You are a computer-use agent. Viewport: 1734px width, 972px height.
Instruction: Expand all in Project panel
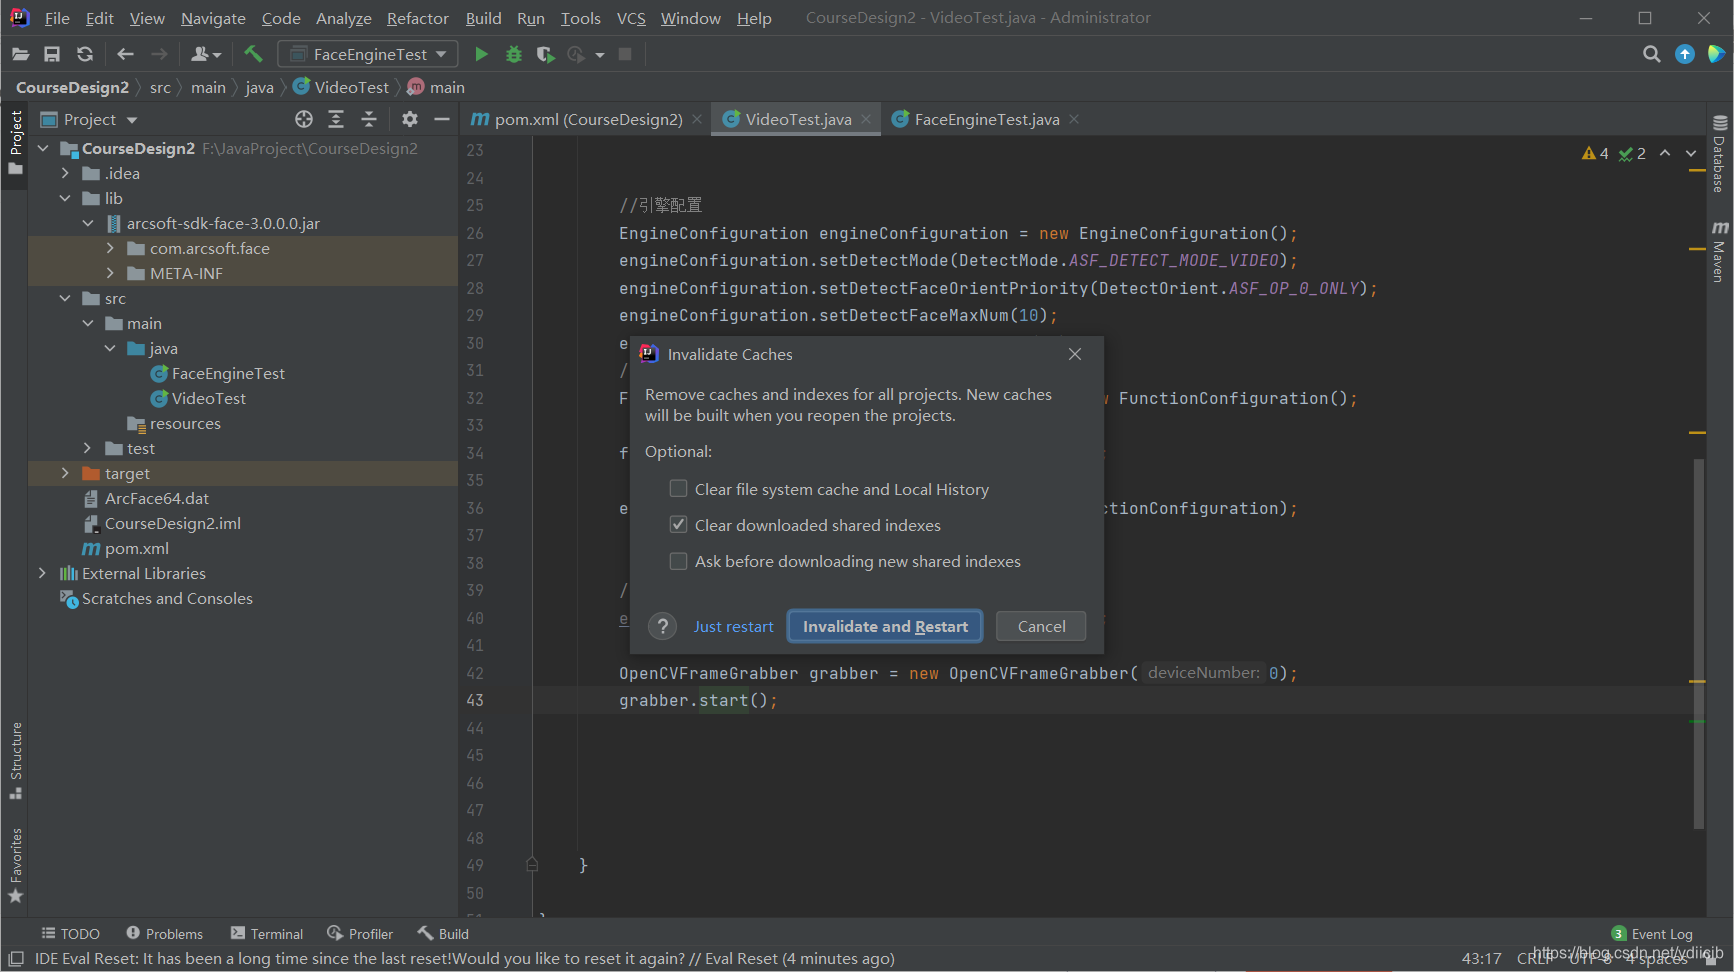pos(336,119)
